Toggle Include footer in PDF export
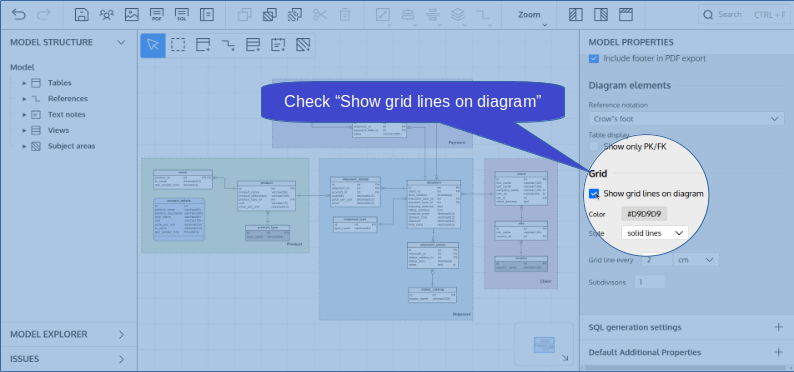The height and width of the screenshot is (372, 794). (x=594, y=59)
